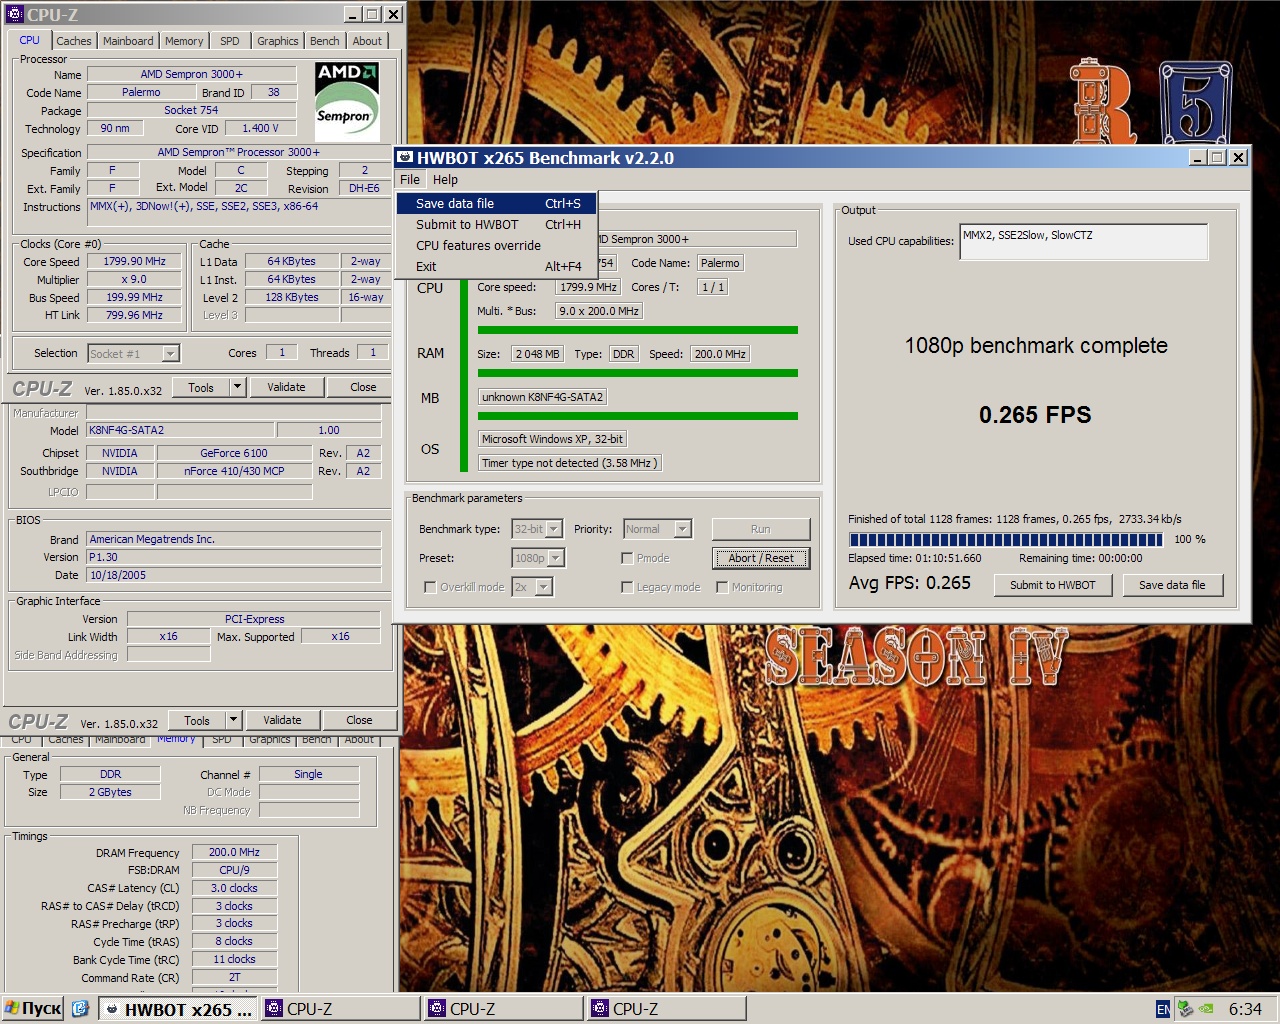Open the Benchmark type 32-bit dropdown

(554, 529)
